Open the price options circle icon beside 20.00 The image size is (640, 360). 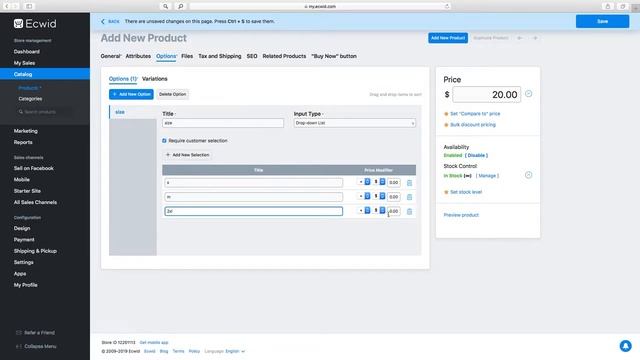tap(529, 94)
